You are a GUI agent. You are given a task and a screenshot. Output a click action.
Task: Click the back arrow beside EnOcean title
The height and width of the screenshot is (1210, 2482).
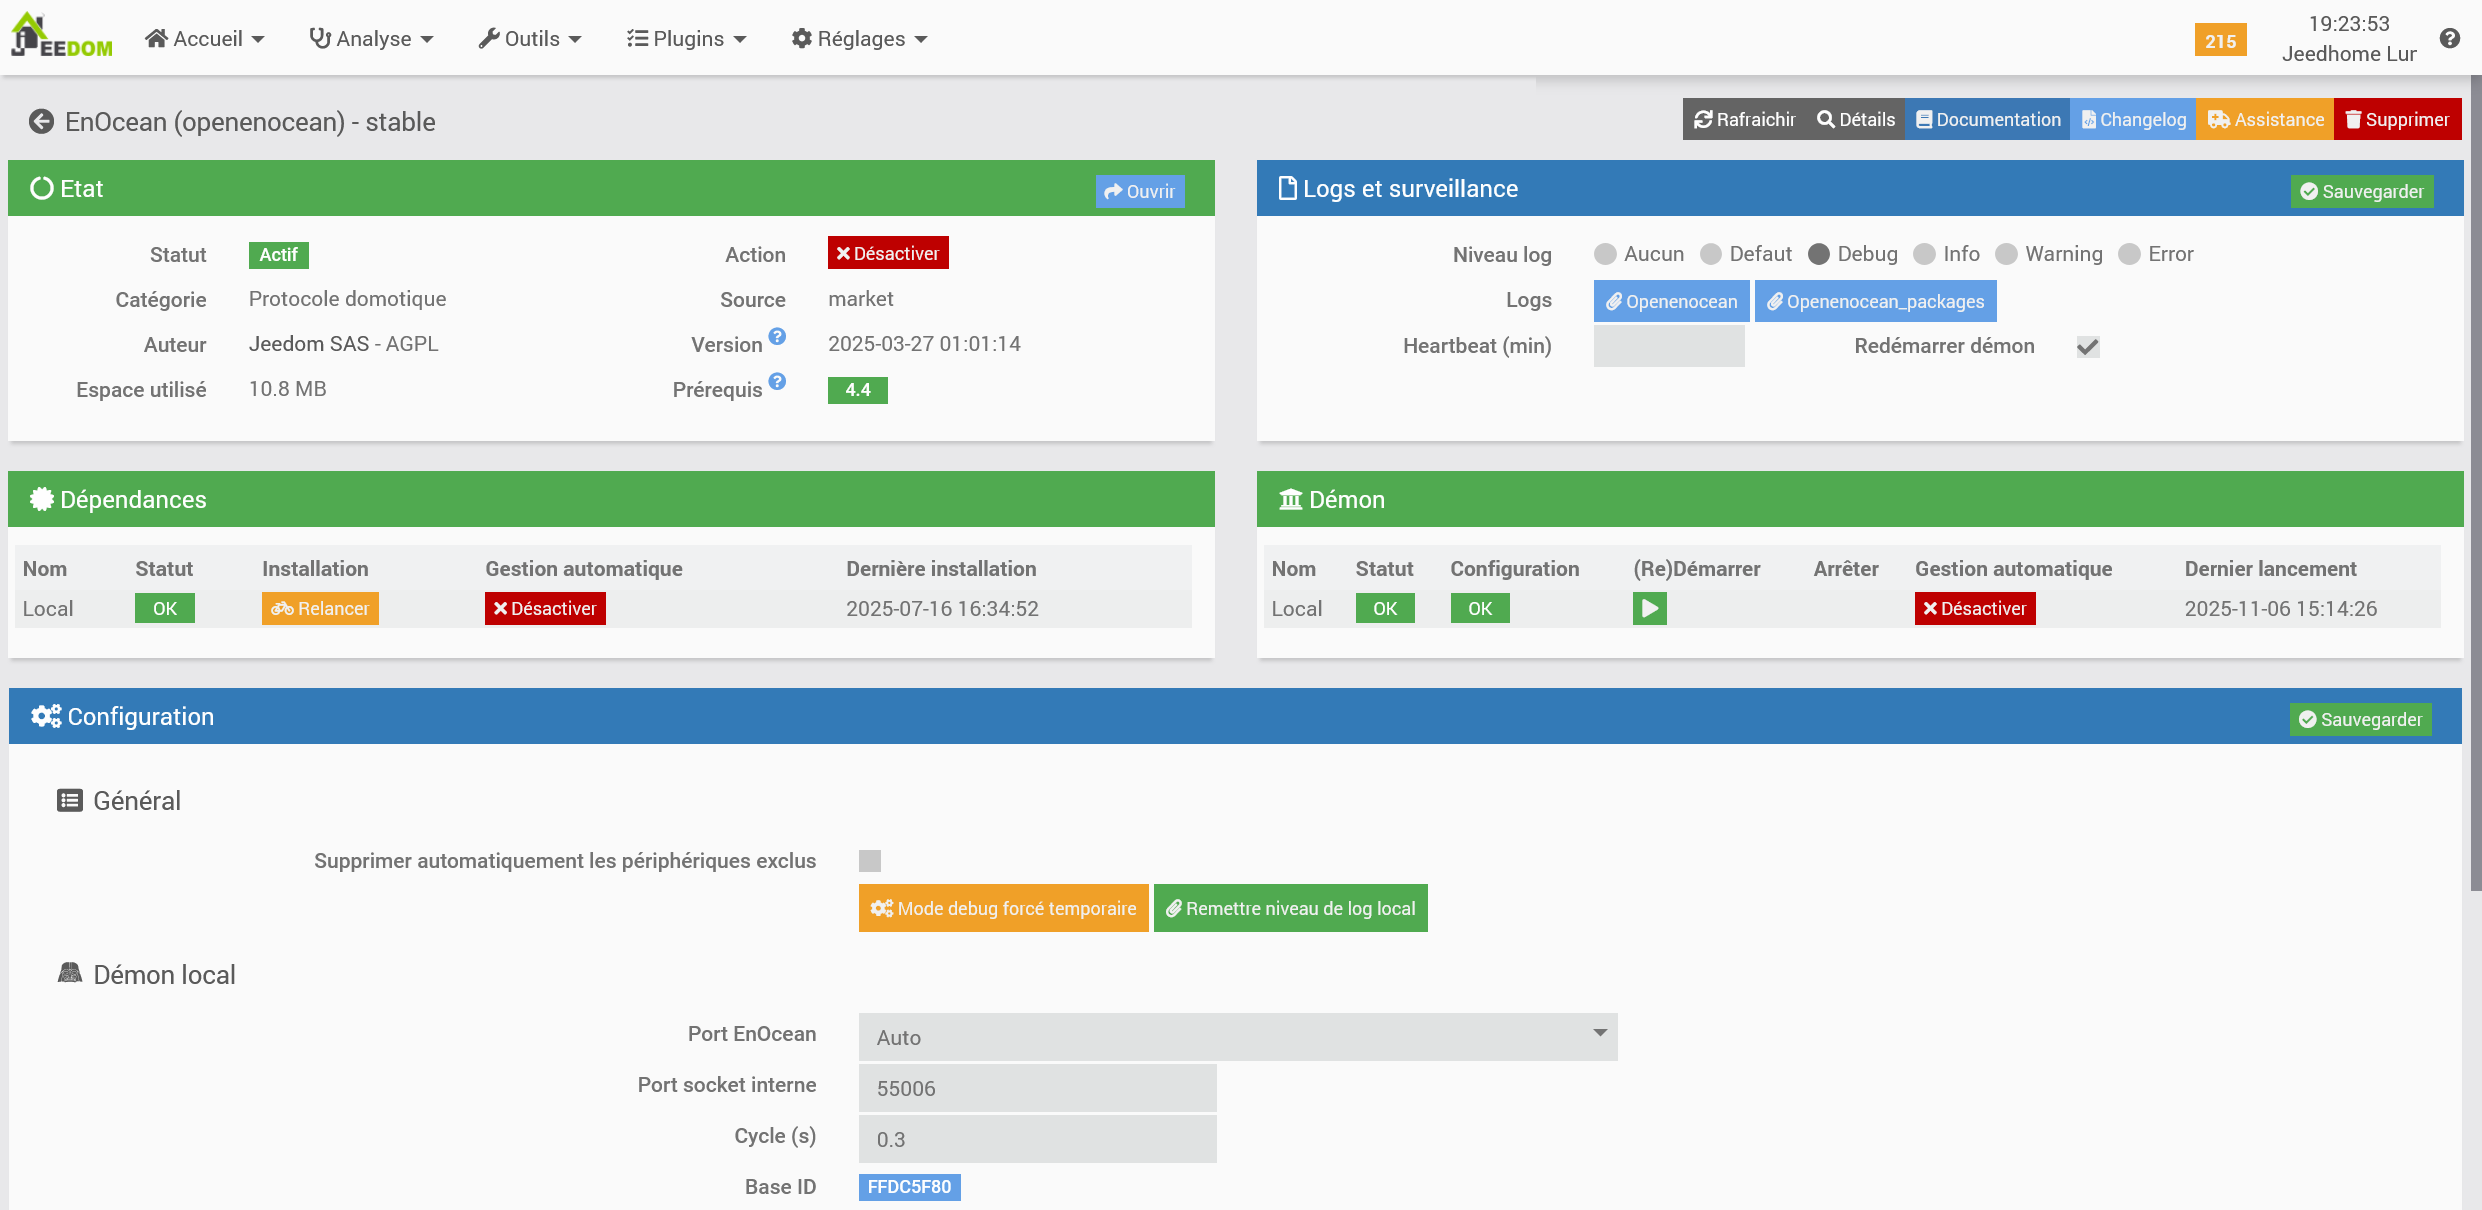coord(41,122)
